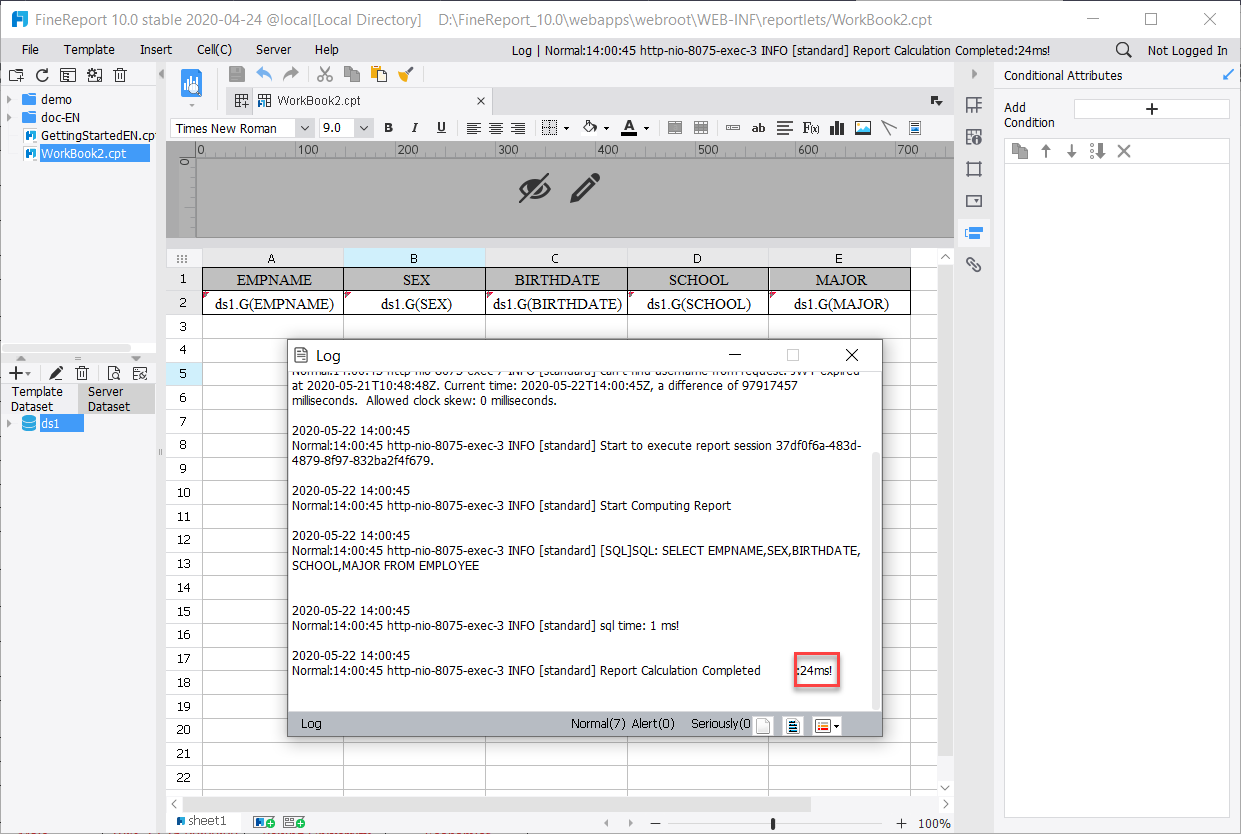This screenshot has height=834, width=1241.
Task: Toggle Bold formatting
Action: click(x=388, y=128)
